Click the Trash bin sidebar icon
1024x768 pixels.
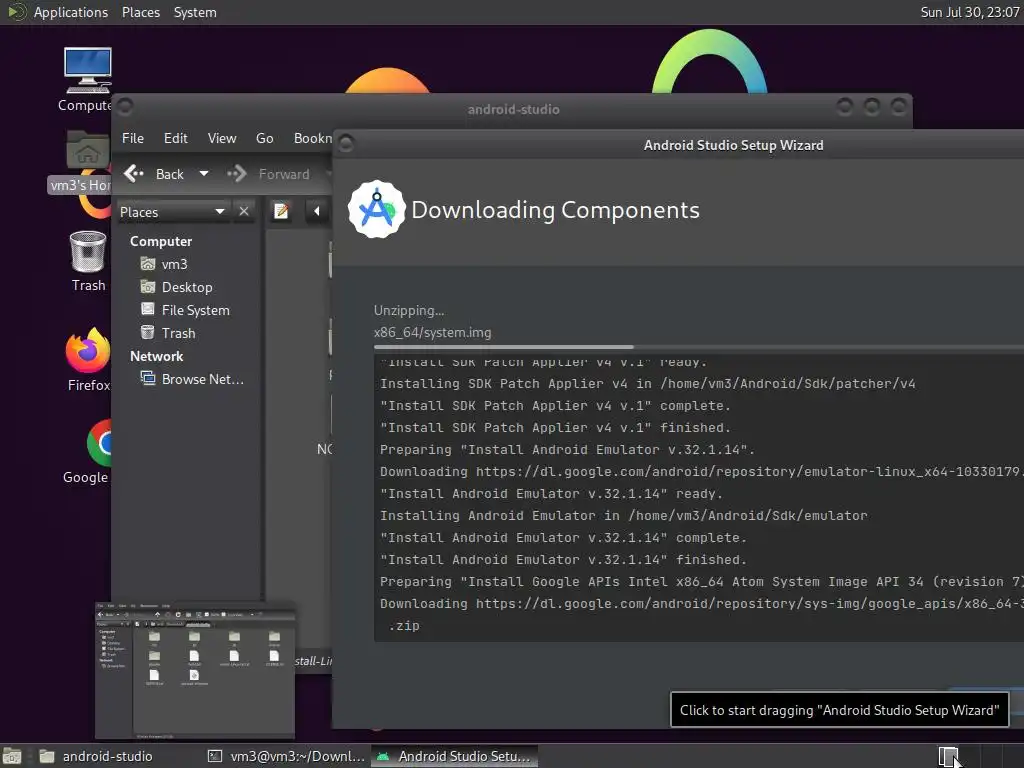point(148,332)
